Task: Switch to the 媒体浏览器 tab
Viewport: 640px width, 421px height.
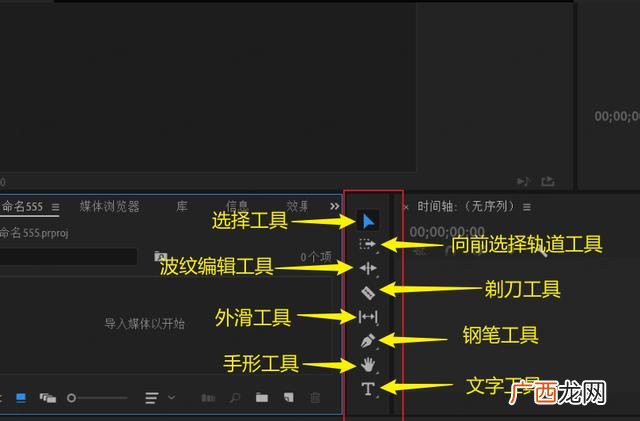Action: coord(109,207)
